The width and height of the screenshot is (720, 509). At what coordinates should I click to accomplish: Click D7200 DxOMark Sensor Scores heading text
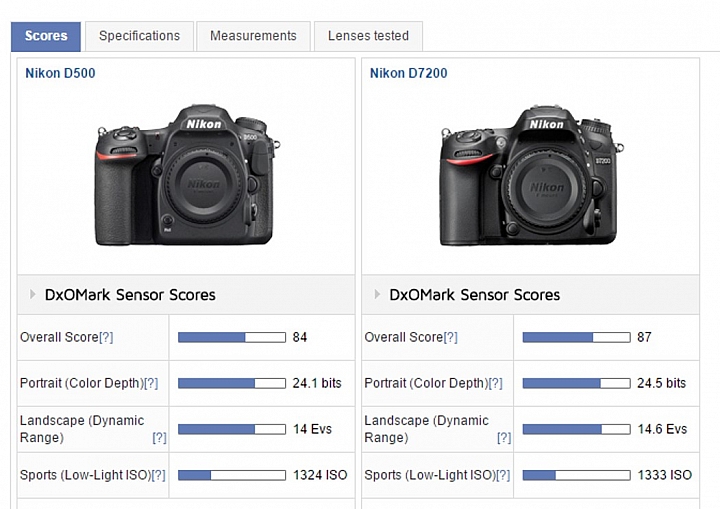click(x=475, y=295)
